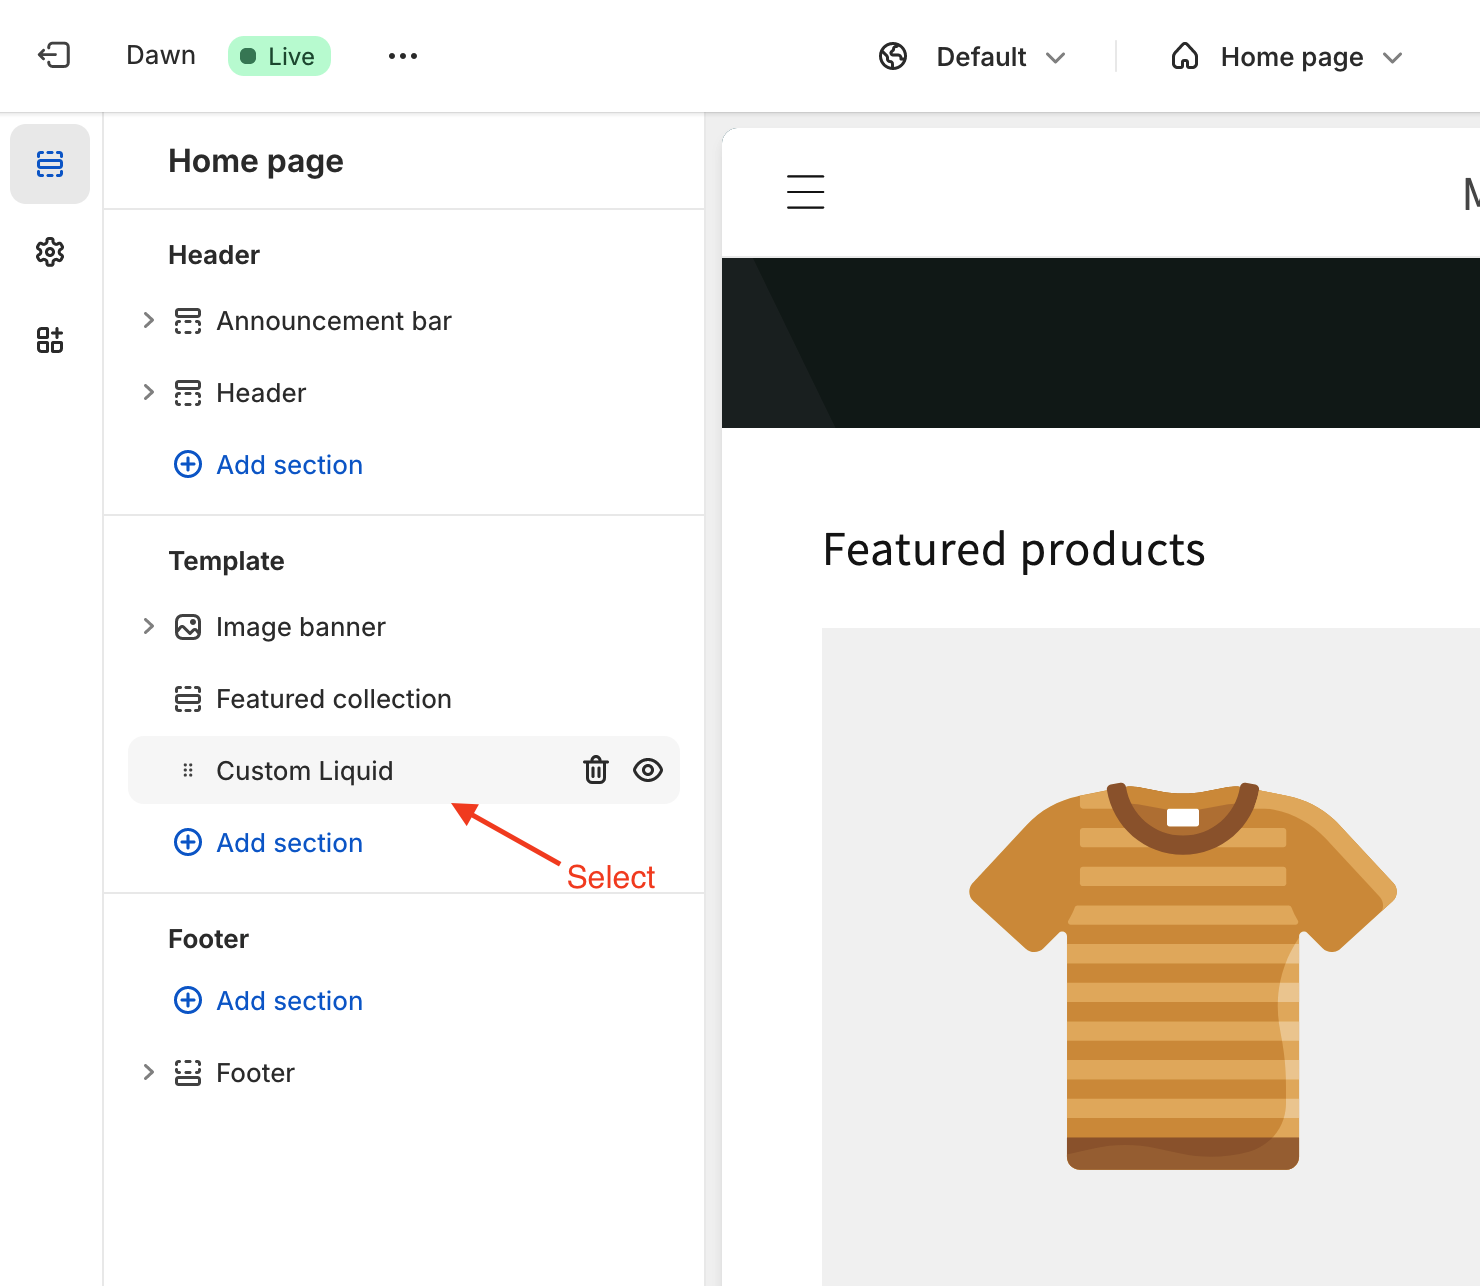This screenshot has width=1480, height=1286.
Task: Select the Custom Liquid section
Action: [x=404, y=770]
